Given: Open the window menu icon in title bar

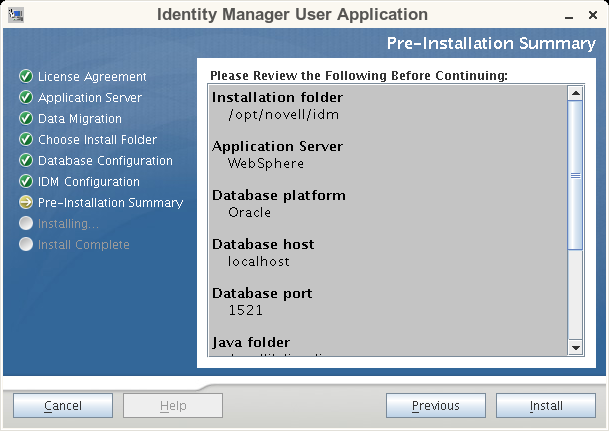Looking at the screenshot, I should (16, 15).
